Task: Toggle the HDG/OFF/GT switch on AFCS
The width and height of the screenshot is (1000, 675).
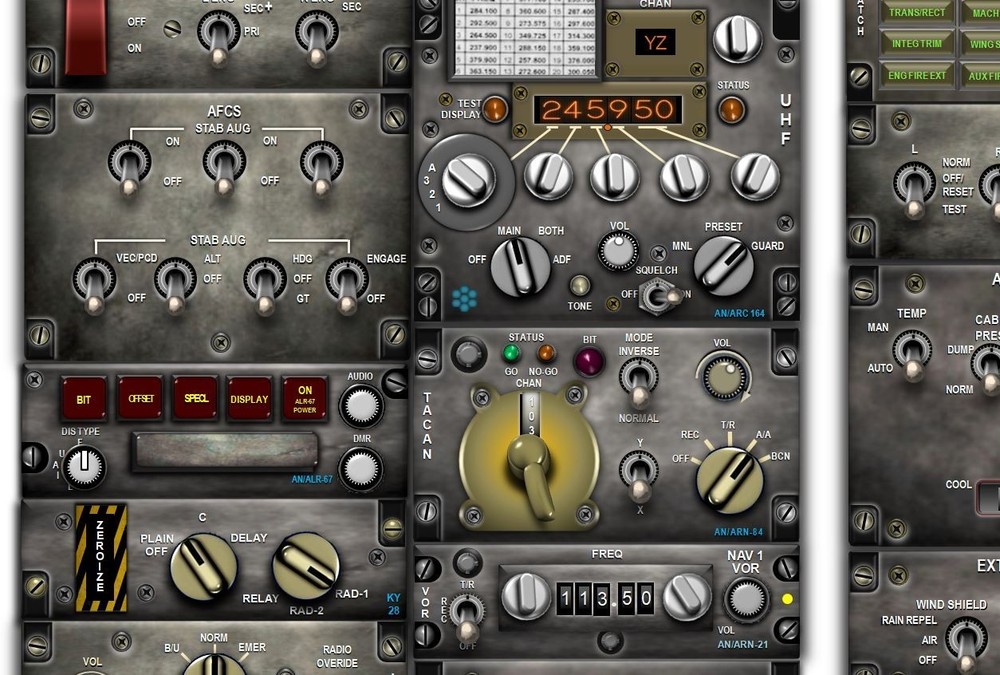Action: 265,285
